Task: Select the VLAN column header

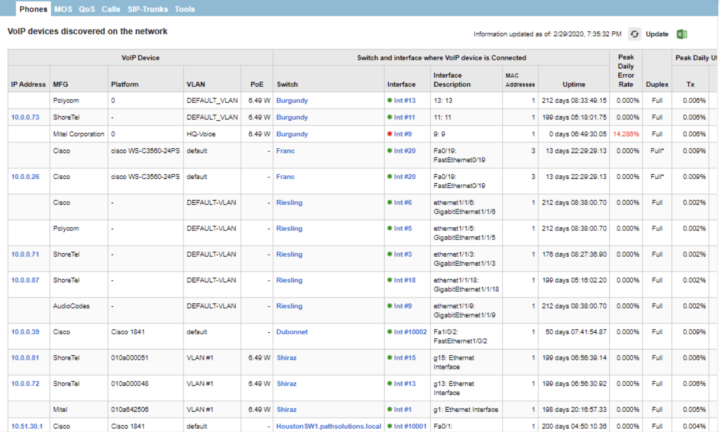Action: (x=196, y=84)
